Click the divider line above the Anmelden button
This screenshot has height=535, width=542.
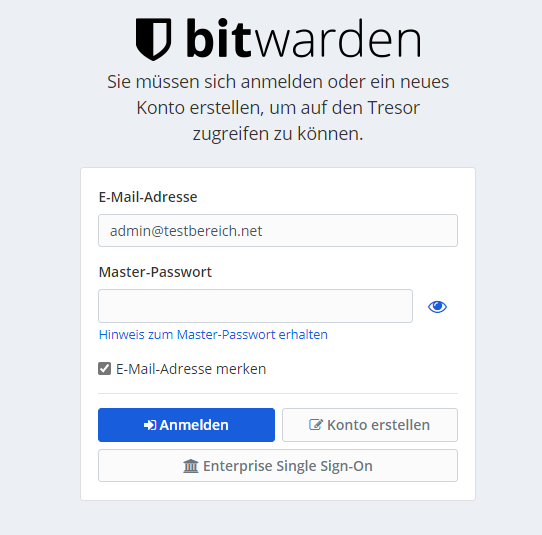coord(278,393)
